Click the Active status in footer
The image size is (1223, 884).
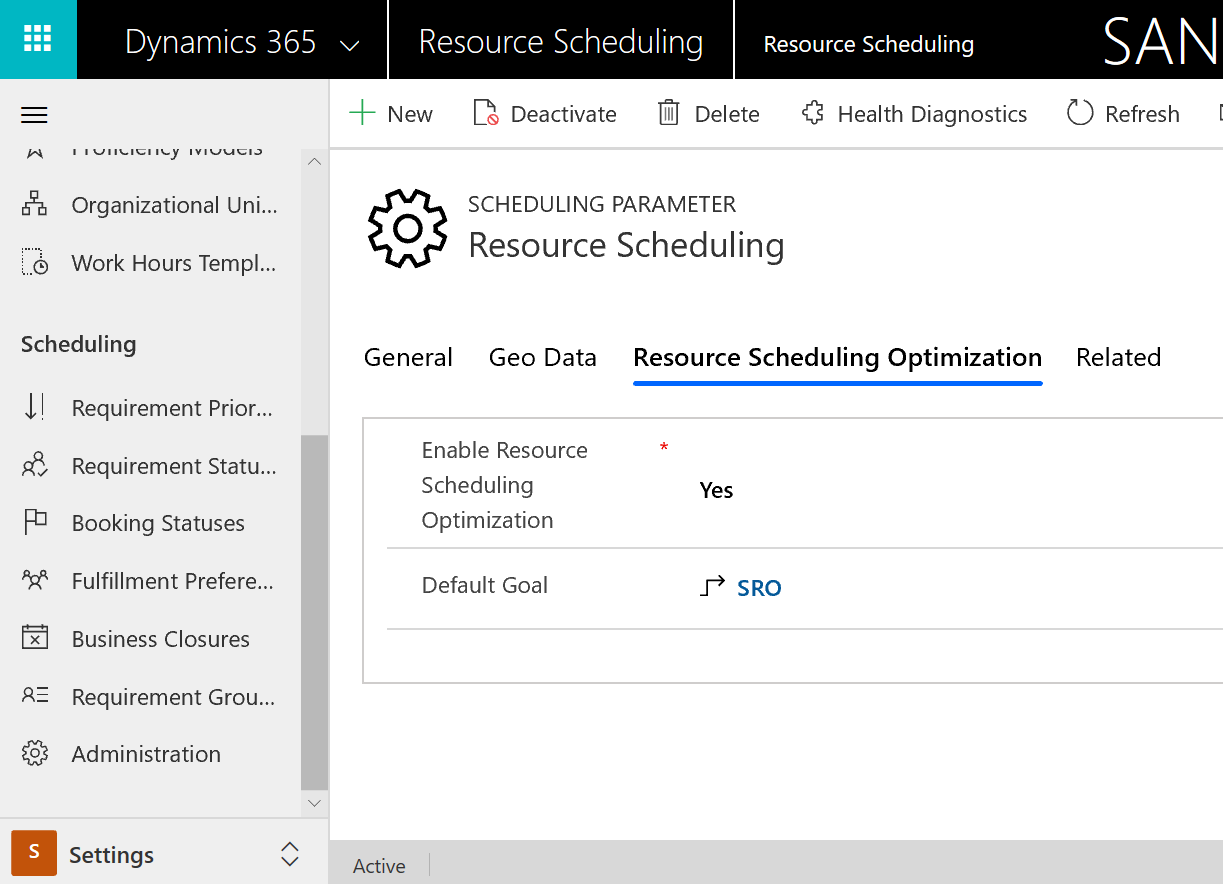pyautogui.click(x=379, y=866)
